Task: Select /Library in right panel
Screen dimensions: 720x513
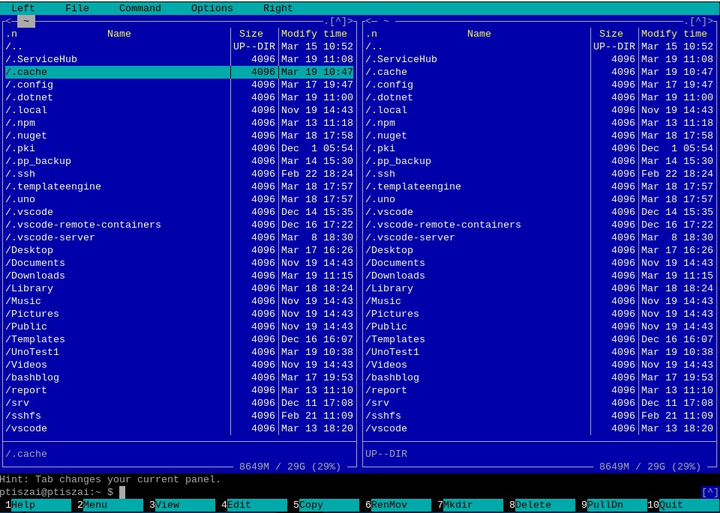Action: 539,288
